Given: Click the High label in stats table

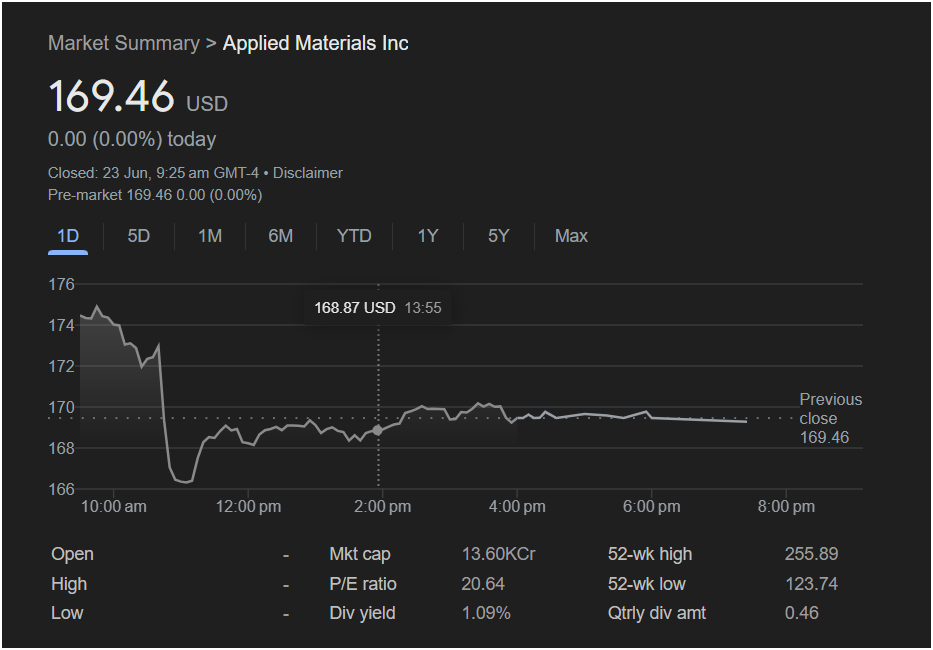Looking at the screenshot, I should pyautogui.click(x=69, y=584).
